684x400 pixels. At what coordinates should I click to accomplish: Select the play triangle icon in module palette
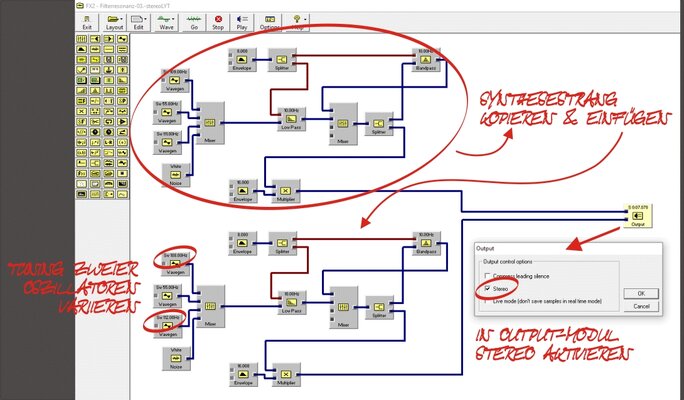coord(123,121)
